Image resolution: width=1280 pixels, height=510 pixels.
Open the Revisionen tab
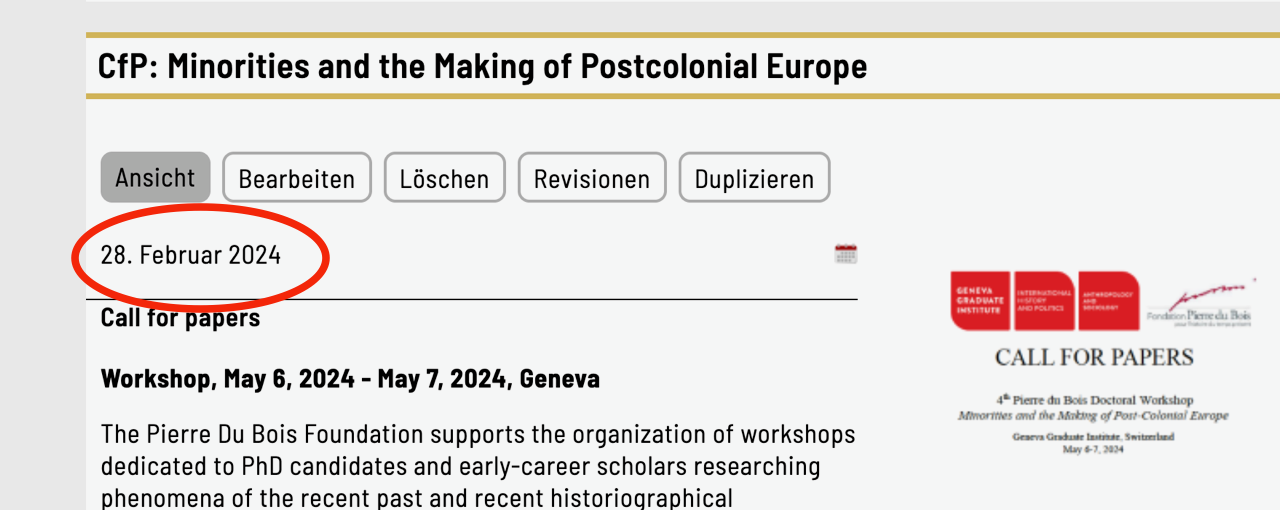[x=591, y=179]
